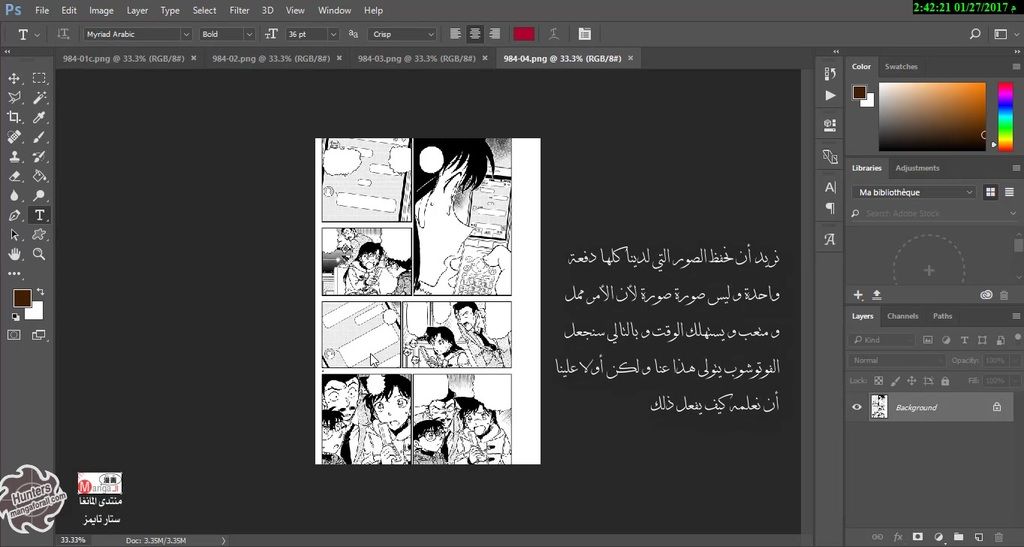Select the Brush tool

(x=39, y=137)
